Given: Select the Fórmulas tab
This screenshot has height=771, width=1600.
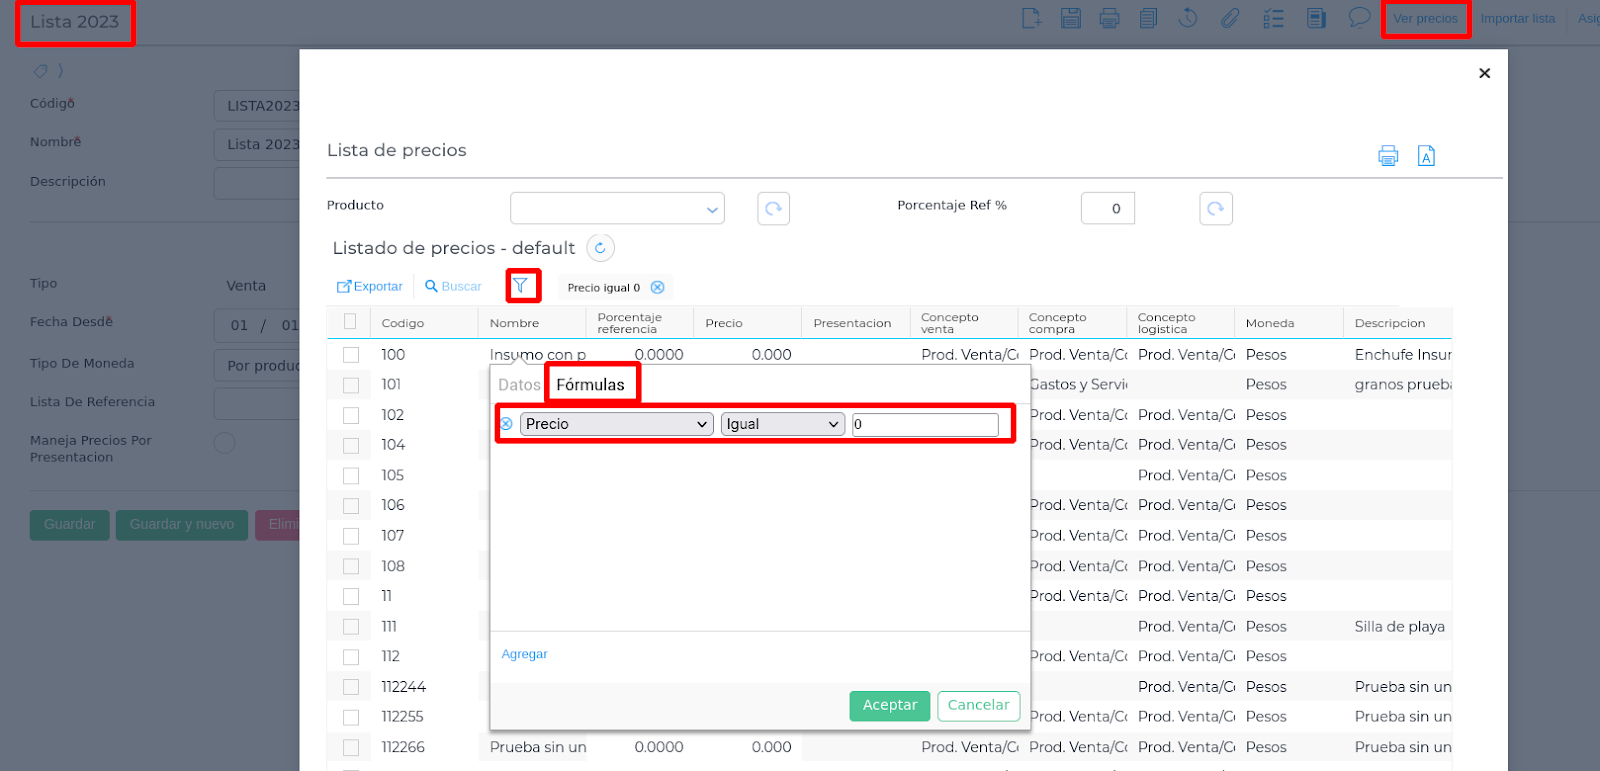Looking at the screenshot, I should [x=590, y=385].
